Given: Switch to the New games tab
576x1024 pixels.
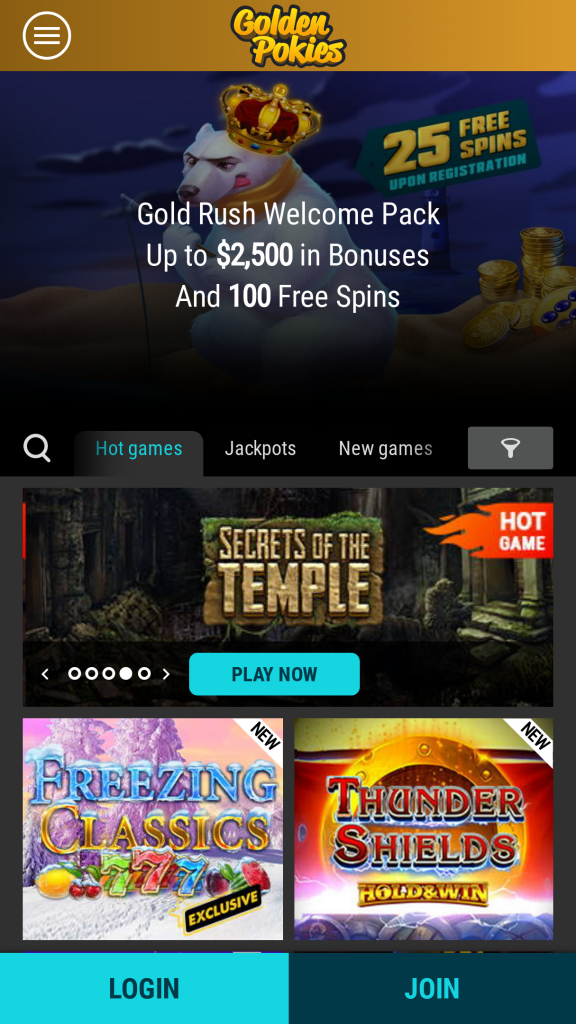Looking at the screenshot, I should pos(385,449).
